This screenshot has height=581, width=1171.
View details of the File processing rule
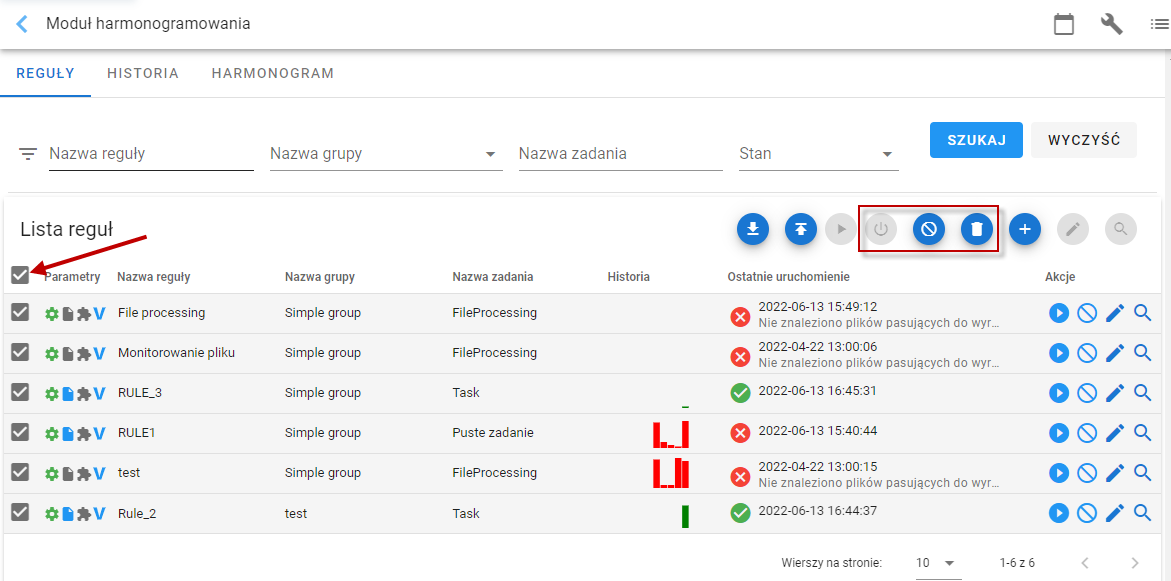point(1143,313)
